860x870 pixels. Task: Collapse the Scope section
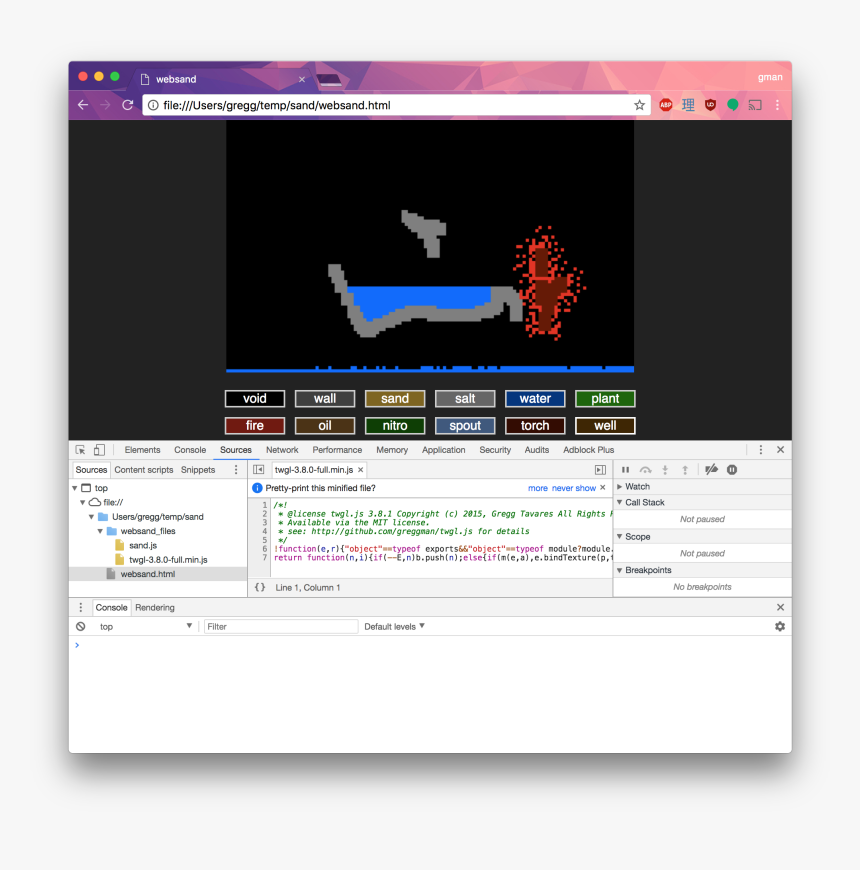(x=620, y=537)
